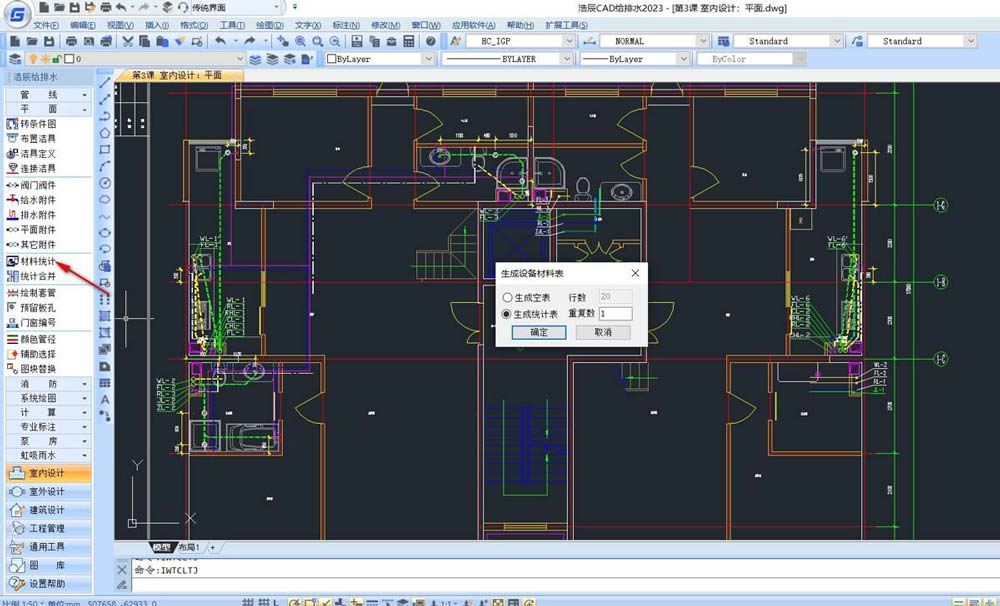Select the 生成空表 radio button
Viewport: 1000px width, 606px height.
click(x=507, y=297)
